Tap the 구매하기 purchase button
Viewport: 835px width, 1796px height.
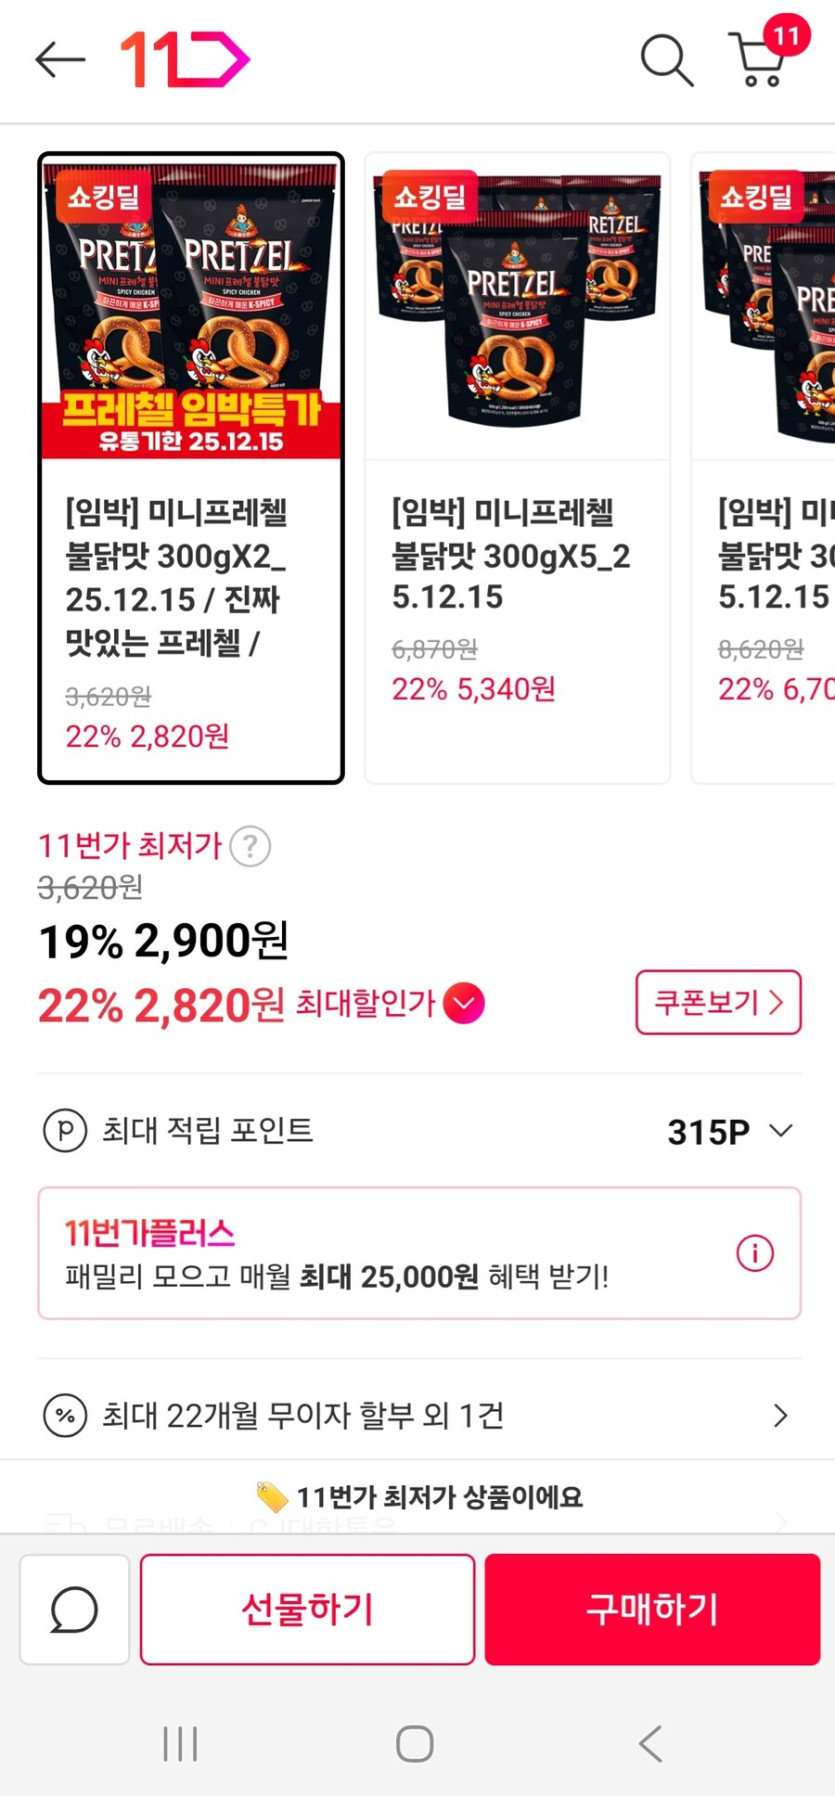click(x=651, y=1609)
